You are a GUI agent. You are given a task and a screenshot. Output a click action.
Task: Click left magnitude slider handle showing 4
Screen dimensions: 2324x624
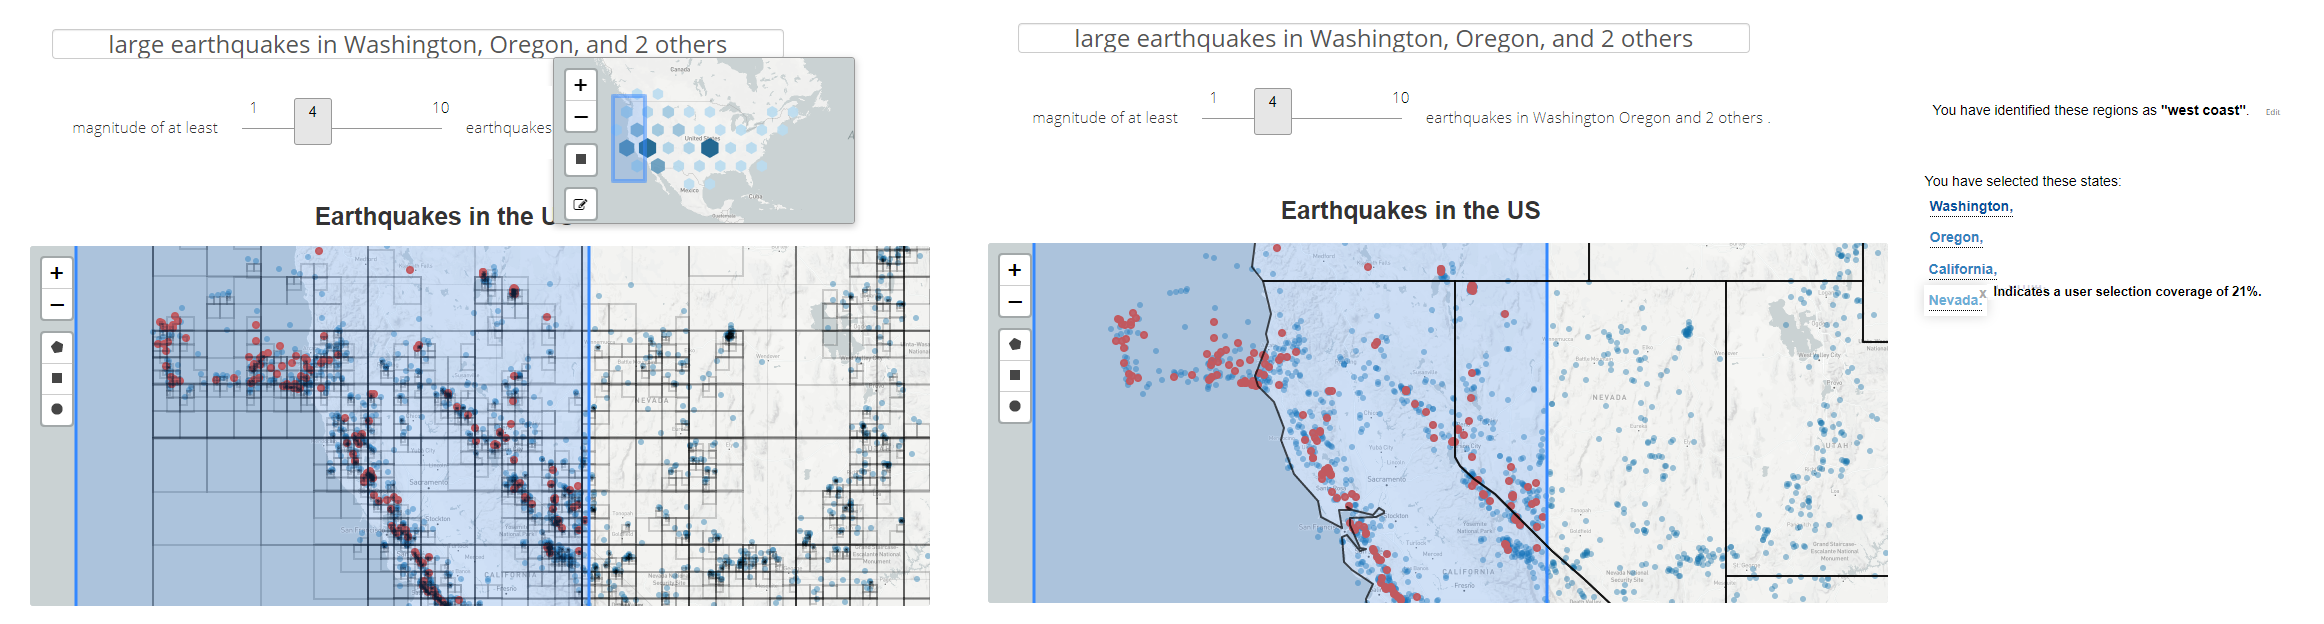[x=313, y=121]
